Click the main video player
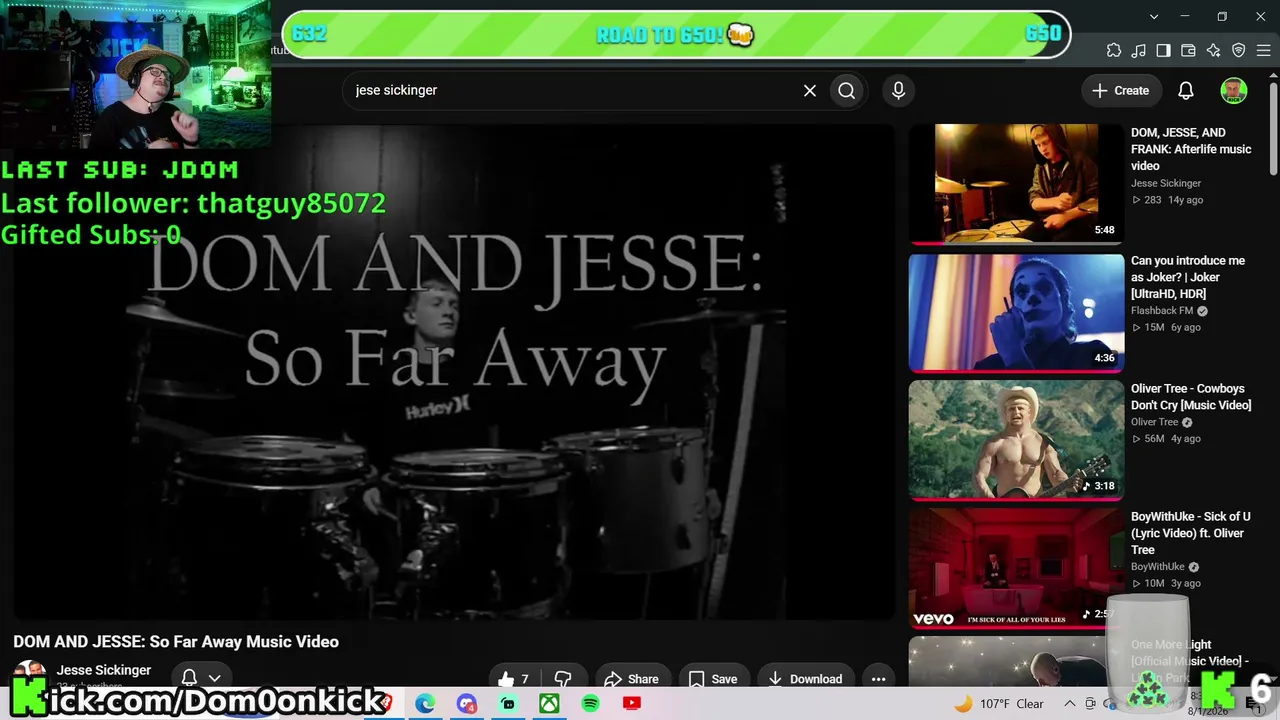Screen dimensions: 1280x720 pyautogui.click(x=454, y=370)
